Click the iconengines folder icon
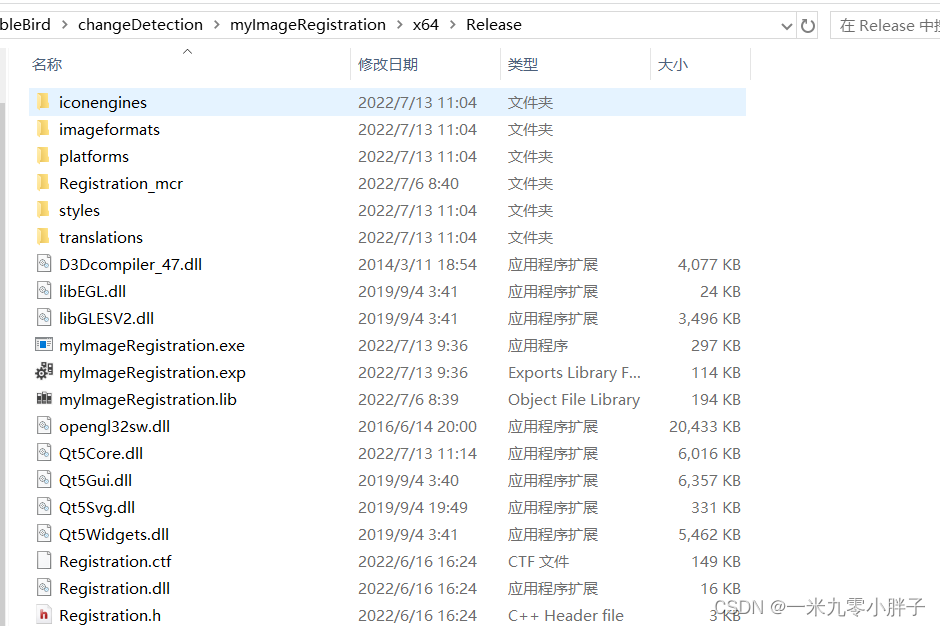Image resolution: width=940 pixels, height=626 pixels. [43, 102]
